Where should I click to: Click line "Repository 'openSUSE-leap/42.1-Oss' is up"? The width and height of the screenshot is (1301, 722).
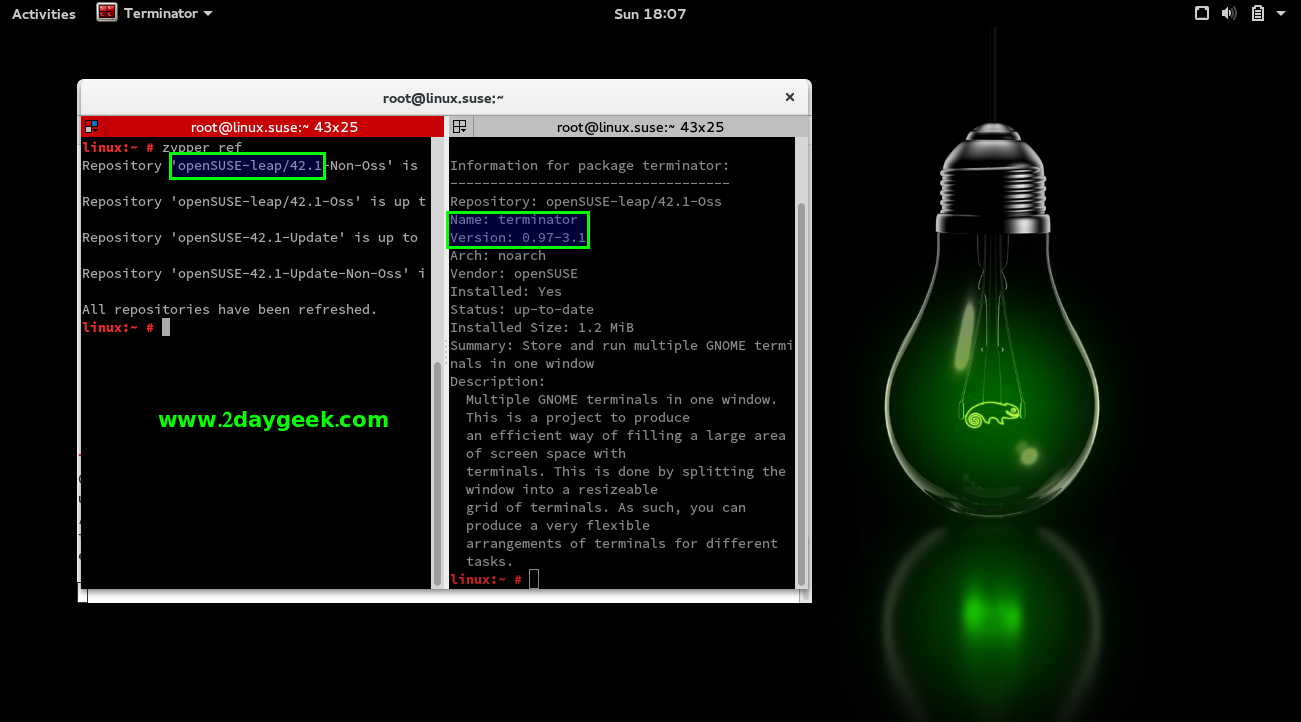click(x=254, y=201)
